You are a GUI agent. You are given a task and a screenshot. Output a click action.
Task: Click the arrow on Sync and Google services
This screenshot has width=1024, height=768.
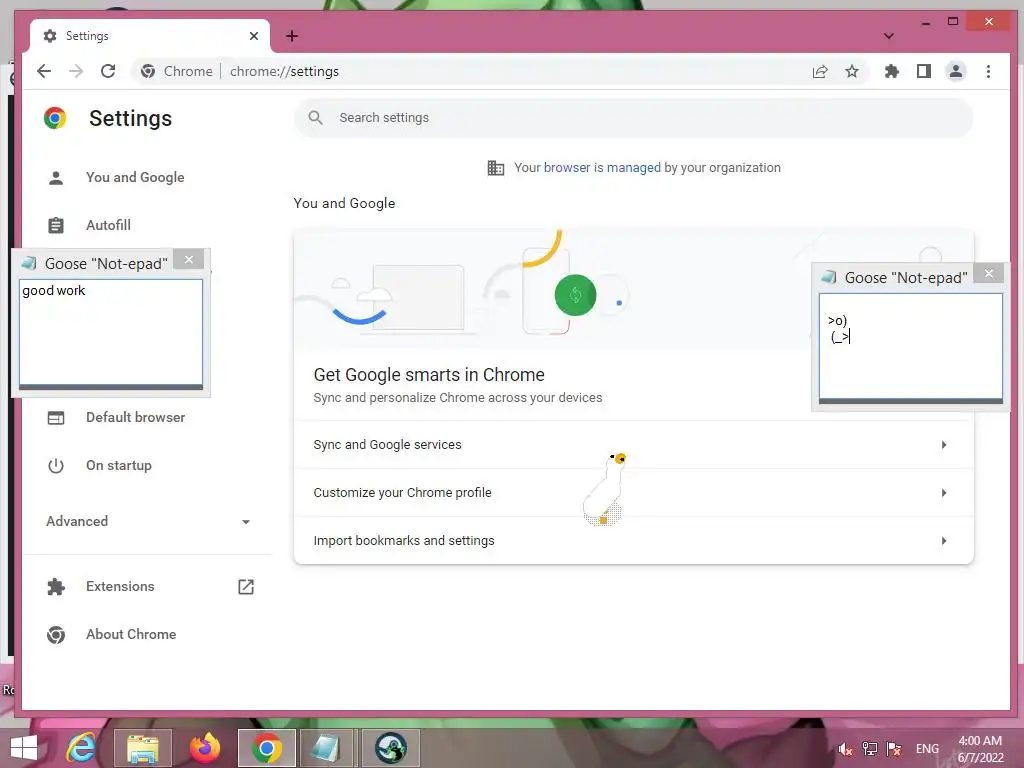(944, 445)
